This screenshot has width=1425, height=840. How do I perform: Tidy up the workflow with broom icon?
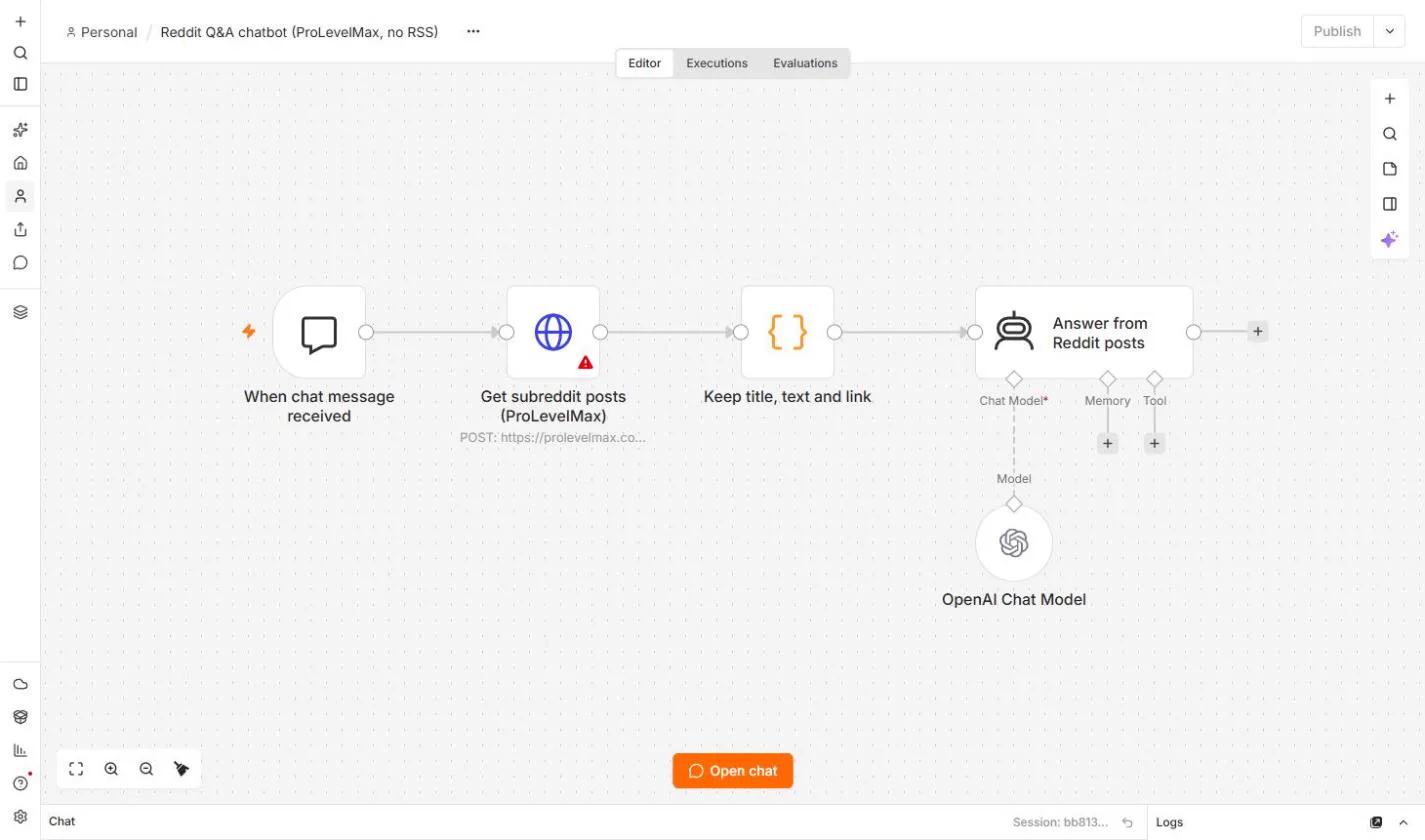tap(181, 769)
